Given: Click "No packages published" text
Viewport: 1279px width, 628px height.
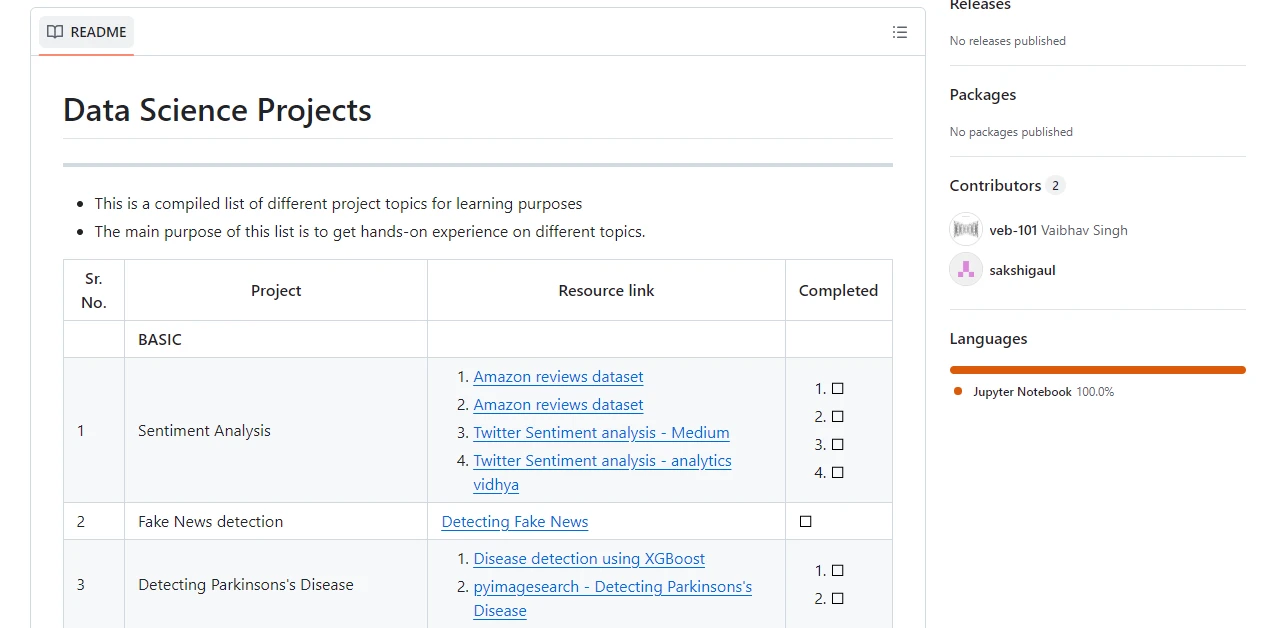Looking at the screenshot, I should tap(1011, 132).
